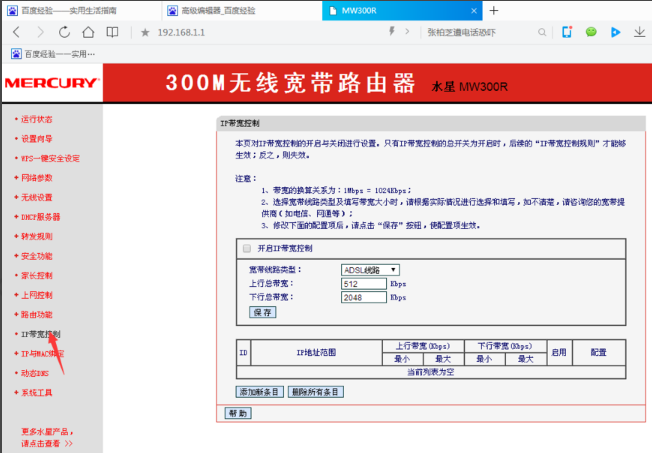The image size is (652, 453).
Task: Enable the 开启IP带宽控制 checkbox
Action: click(x=246, y=248)
